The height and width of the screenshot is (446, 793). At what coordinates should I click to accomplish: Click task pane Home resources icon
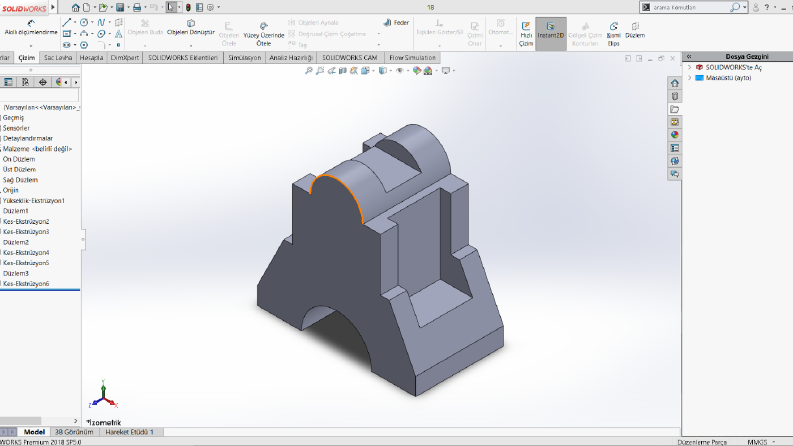click(674, 83)
